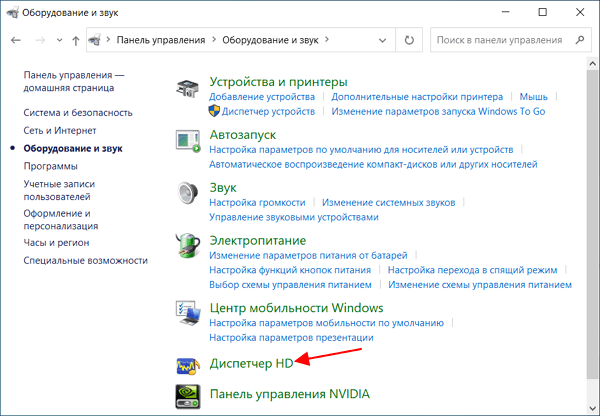
Task: Open Оформление и персонализация category
Action: (61, 220)
